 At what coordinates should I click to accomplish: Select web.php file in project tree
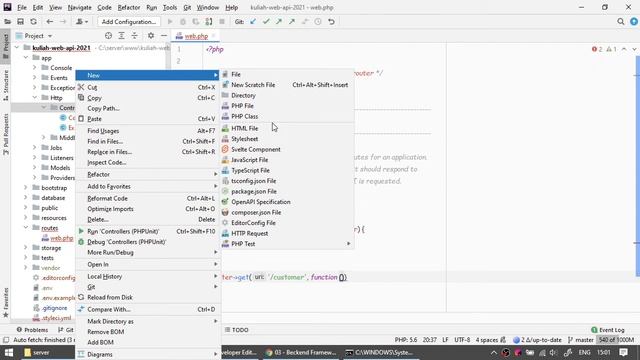pos(61,238)
